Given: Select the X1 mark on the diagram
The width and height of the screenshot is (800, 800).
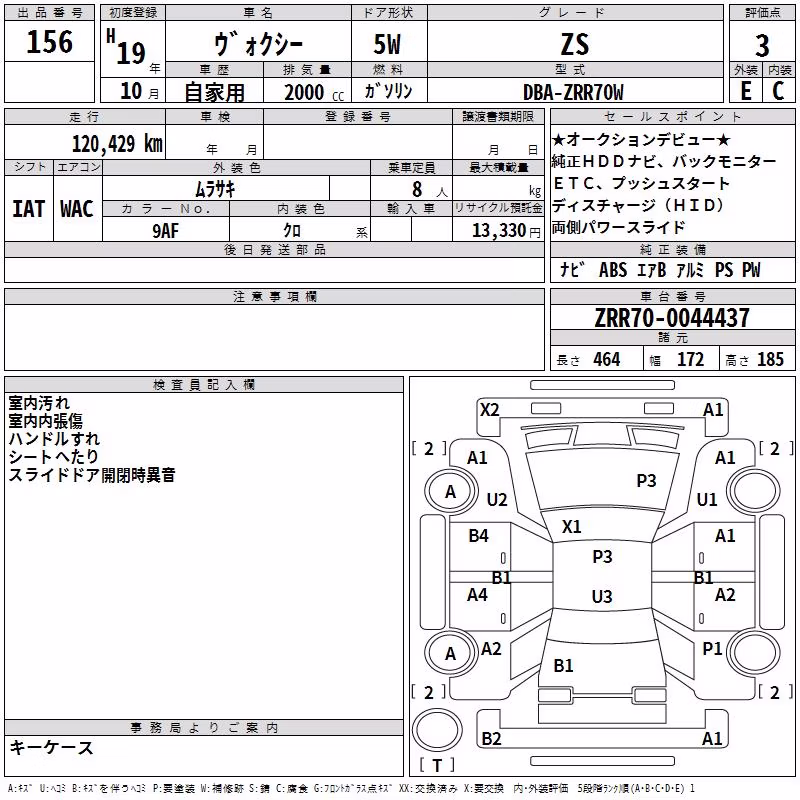Looking at the screenshot, I should point(571,527).
